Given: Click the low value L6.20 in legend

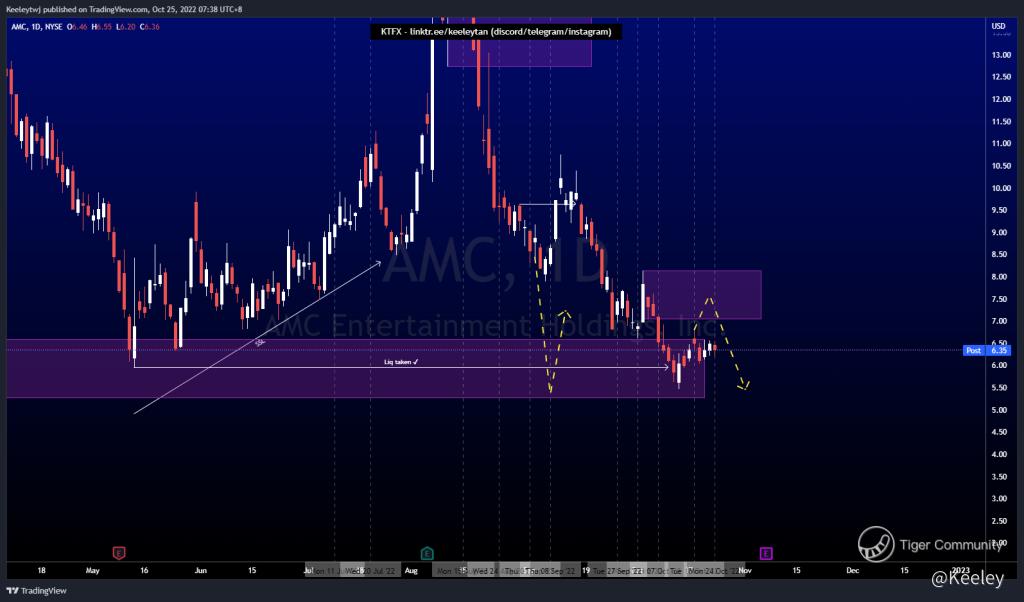Looking at the screenshot, I should (x=126, y=27).
